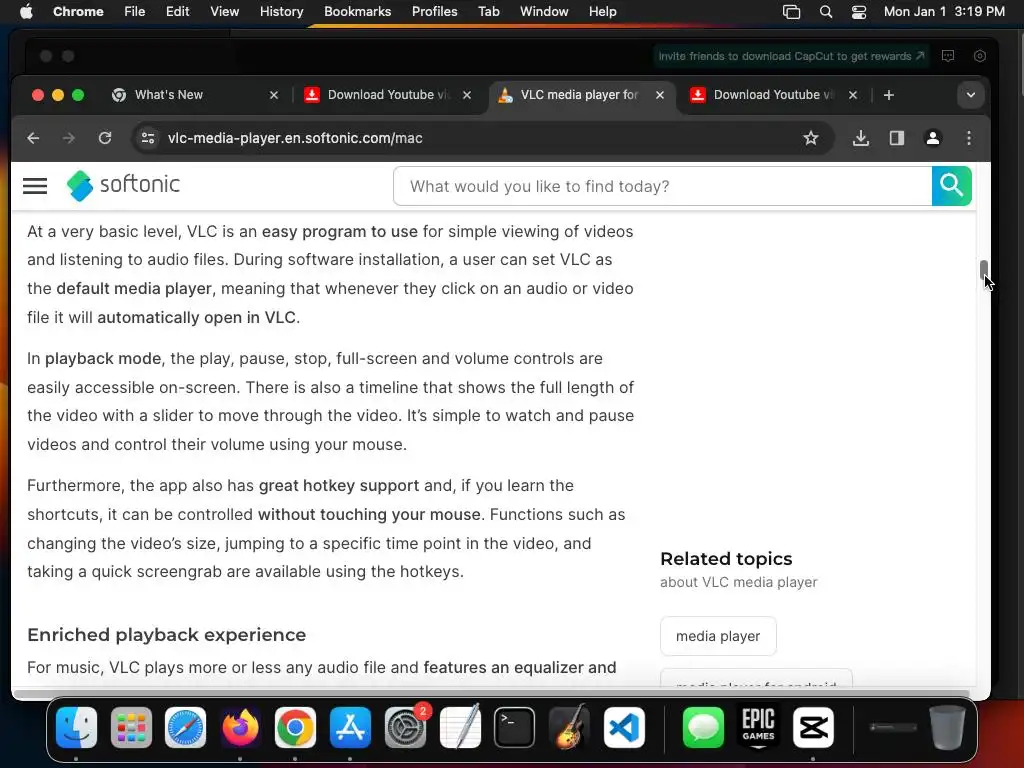1024x768 pixels.
Task: Open Control Center in menu bar
Action: pos(859,12)
